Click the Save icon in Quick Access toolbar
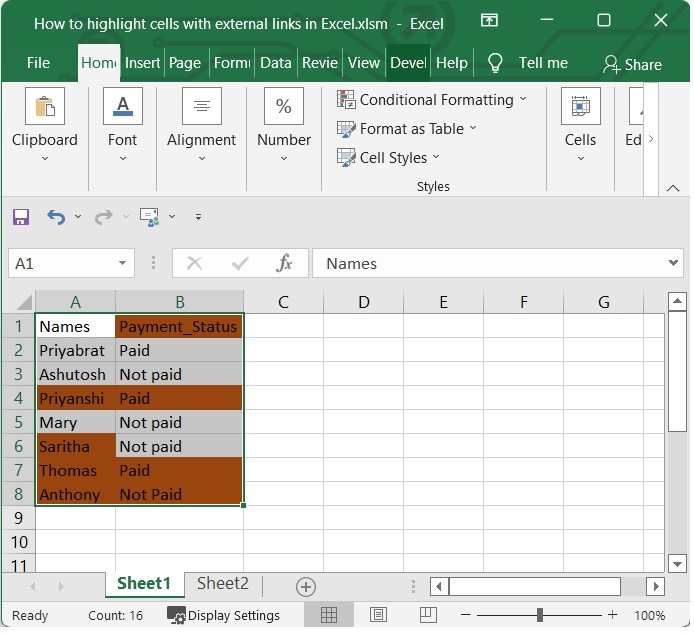Screen dimensions: 694x636 (21, 216)
